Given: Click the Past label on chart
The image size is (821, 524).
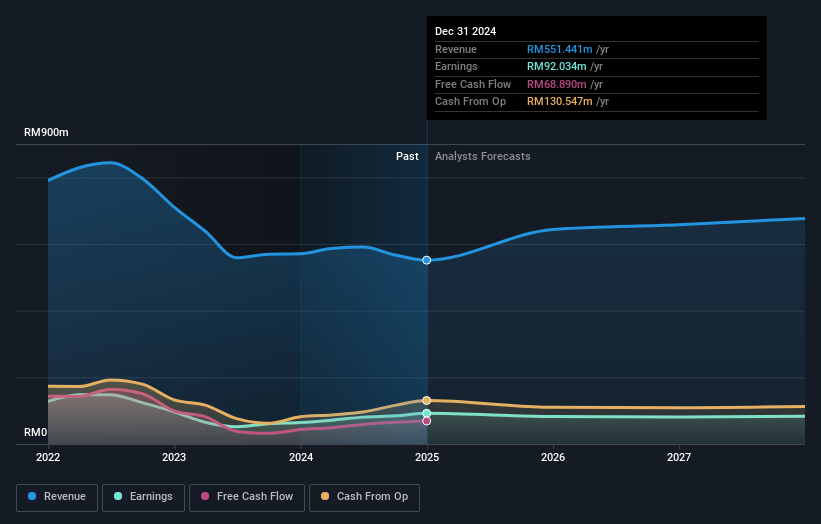Looking at the screenshot, I should click(407, 156).
